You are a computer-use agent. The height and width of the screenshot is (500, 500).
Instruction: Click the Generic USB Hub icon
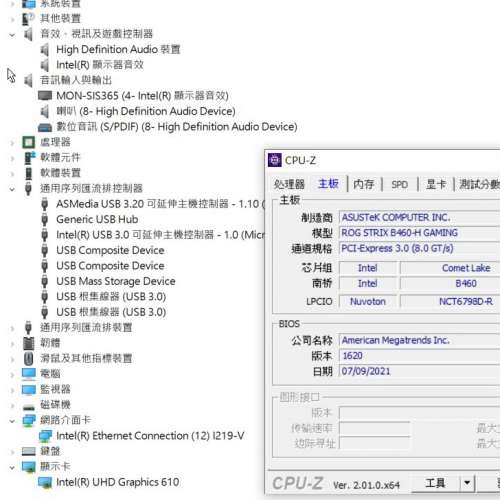[x=45, y=219]
